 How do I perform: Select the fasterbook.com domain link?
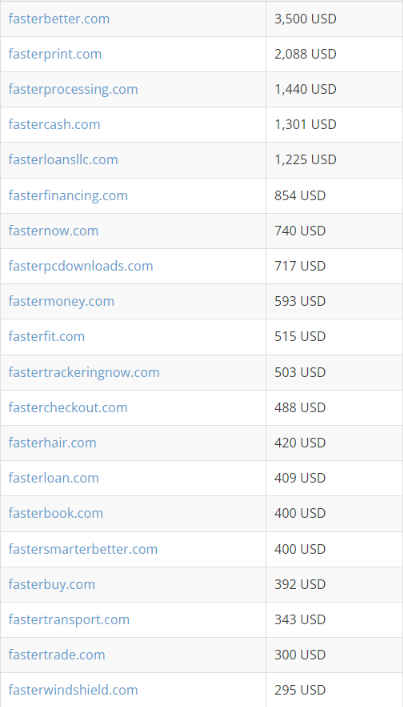pyautogui.click(x=55, y=513)
